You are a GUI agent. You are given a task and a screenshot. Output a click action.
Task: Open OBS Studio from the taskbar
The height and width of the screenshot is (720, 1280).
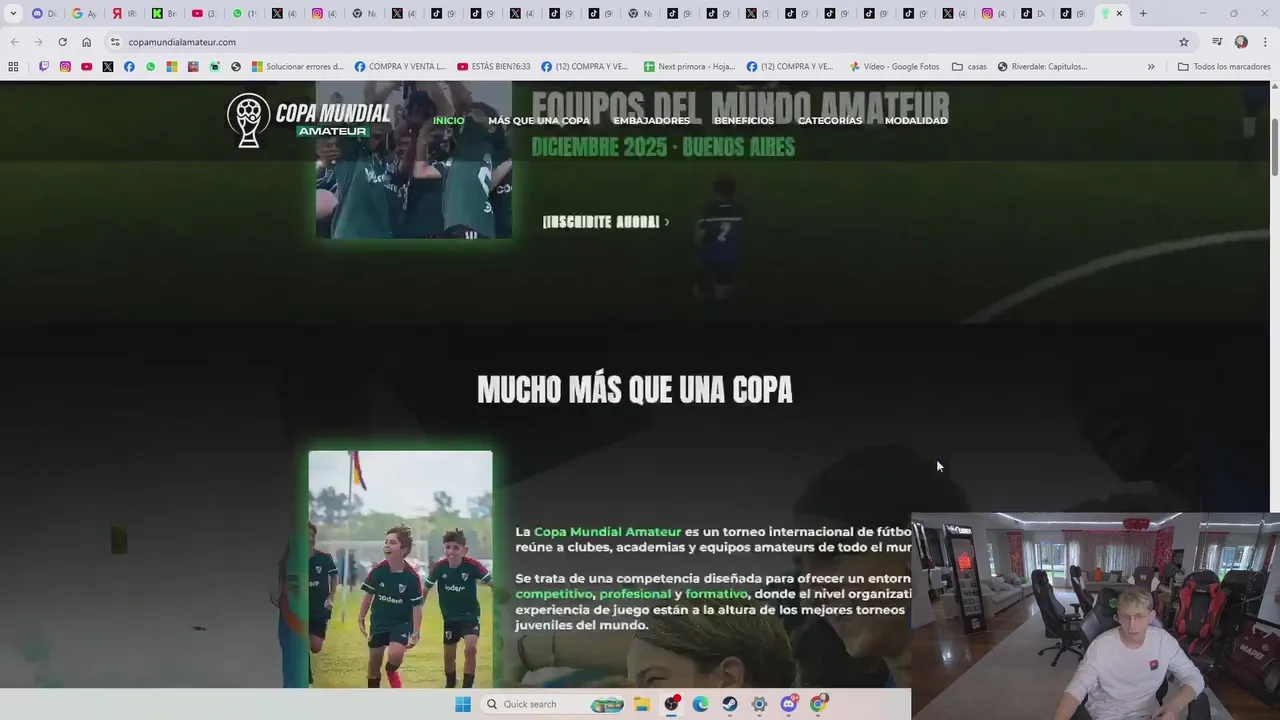point(671,704)
